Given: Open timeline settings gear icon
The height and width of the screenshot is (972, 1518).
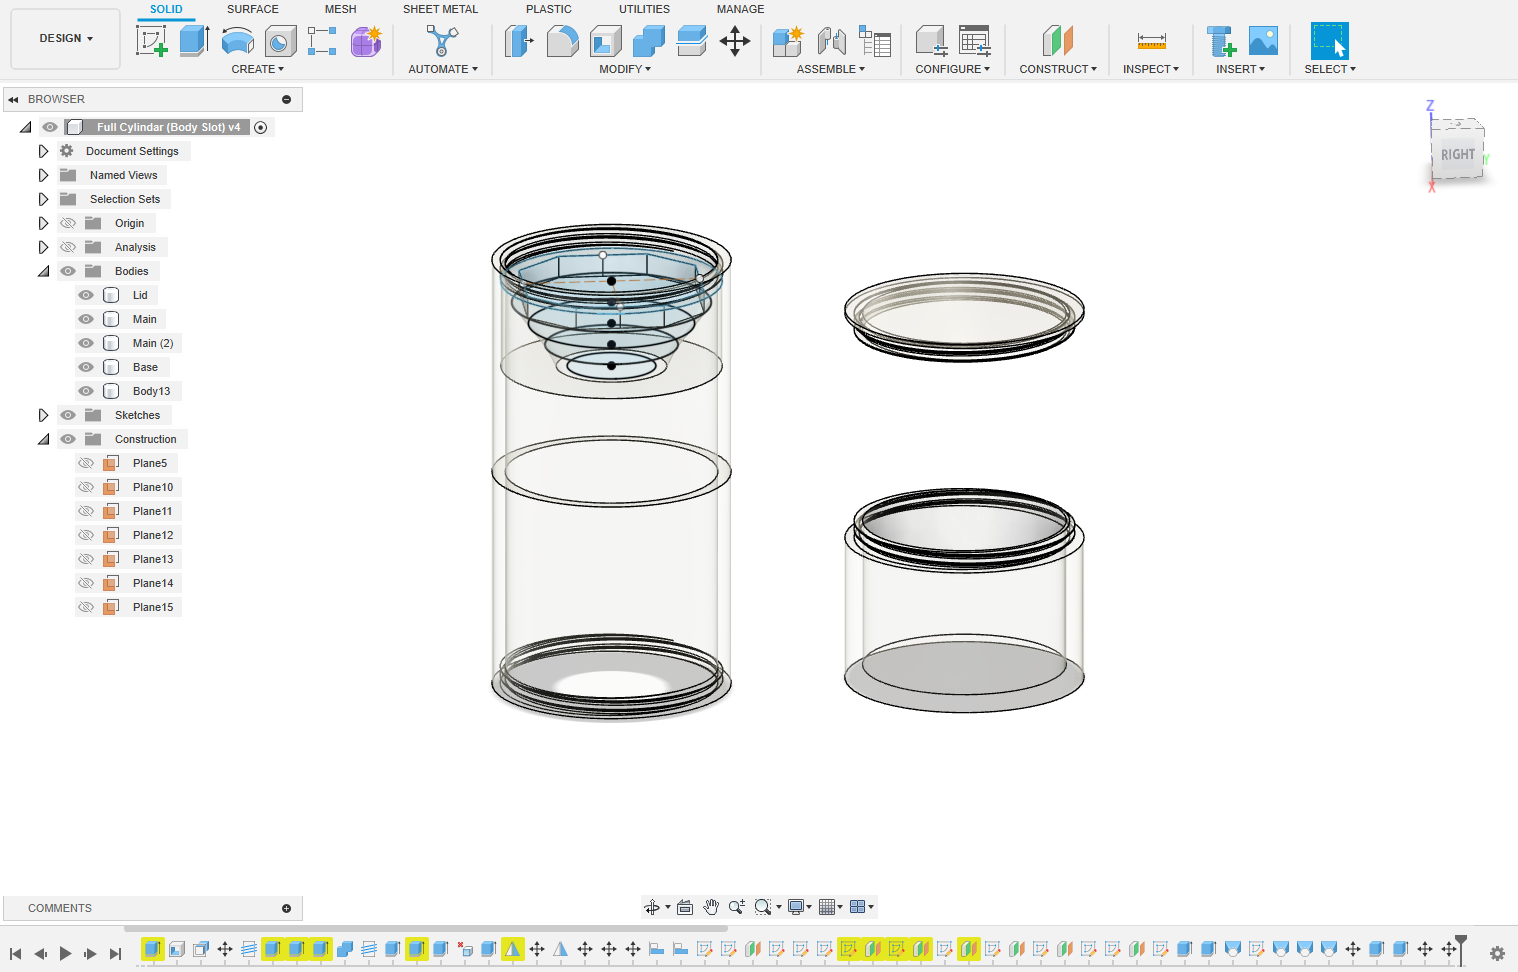Looking at the screenshot, I should coord(1497,953).
